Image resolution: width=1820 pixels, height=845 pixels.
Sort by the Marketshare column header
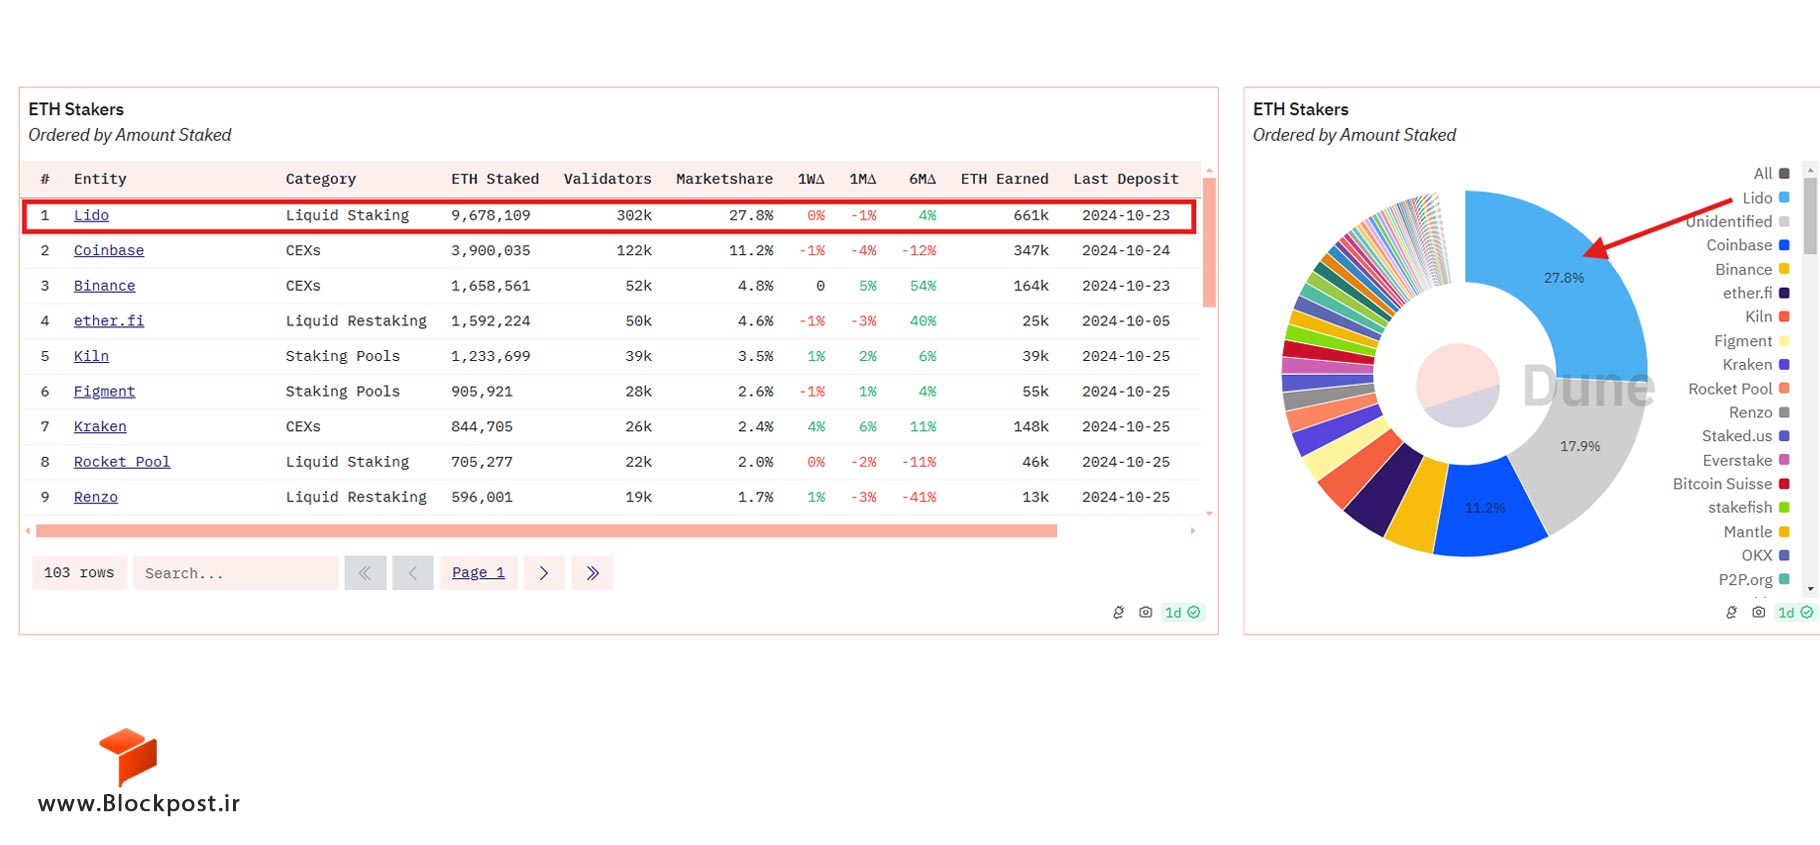[x=724, y=179]
